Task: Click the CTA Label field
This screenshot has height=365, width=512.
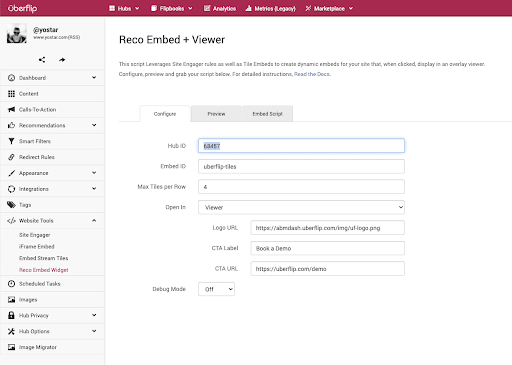Action: coord(328,248)
